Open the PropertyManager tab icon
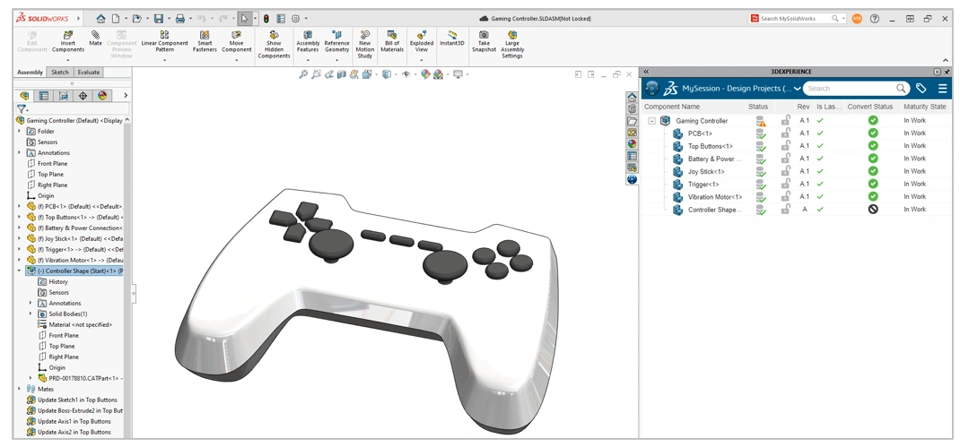This screenshot has height=447, width=960. (43, 96)
